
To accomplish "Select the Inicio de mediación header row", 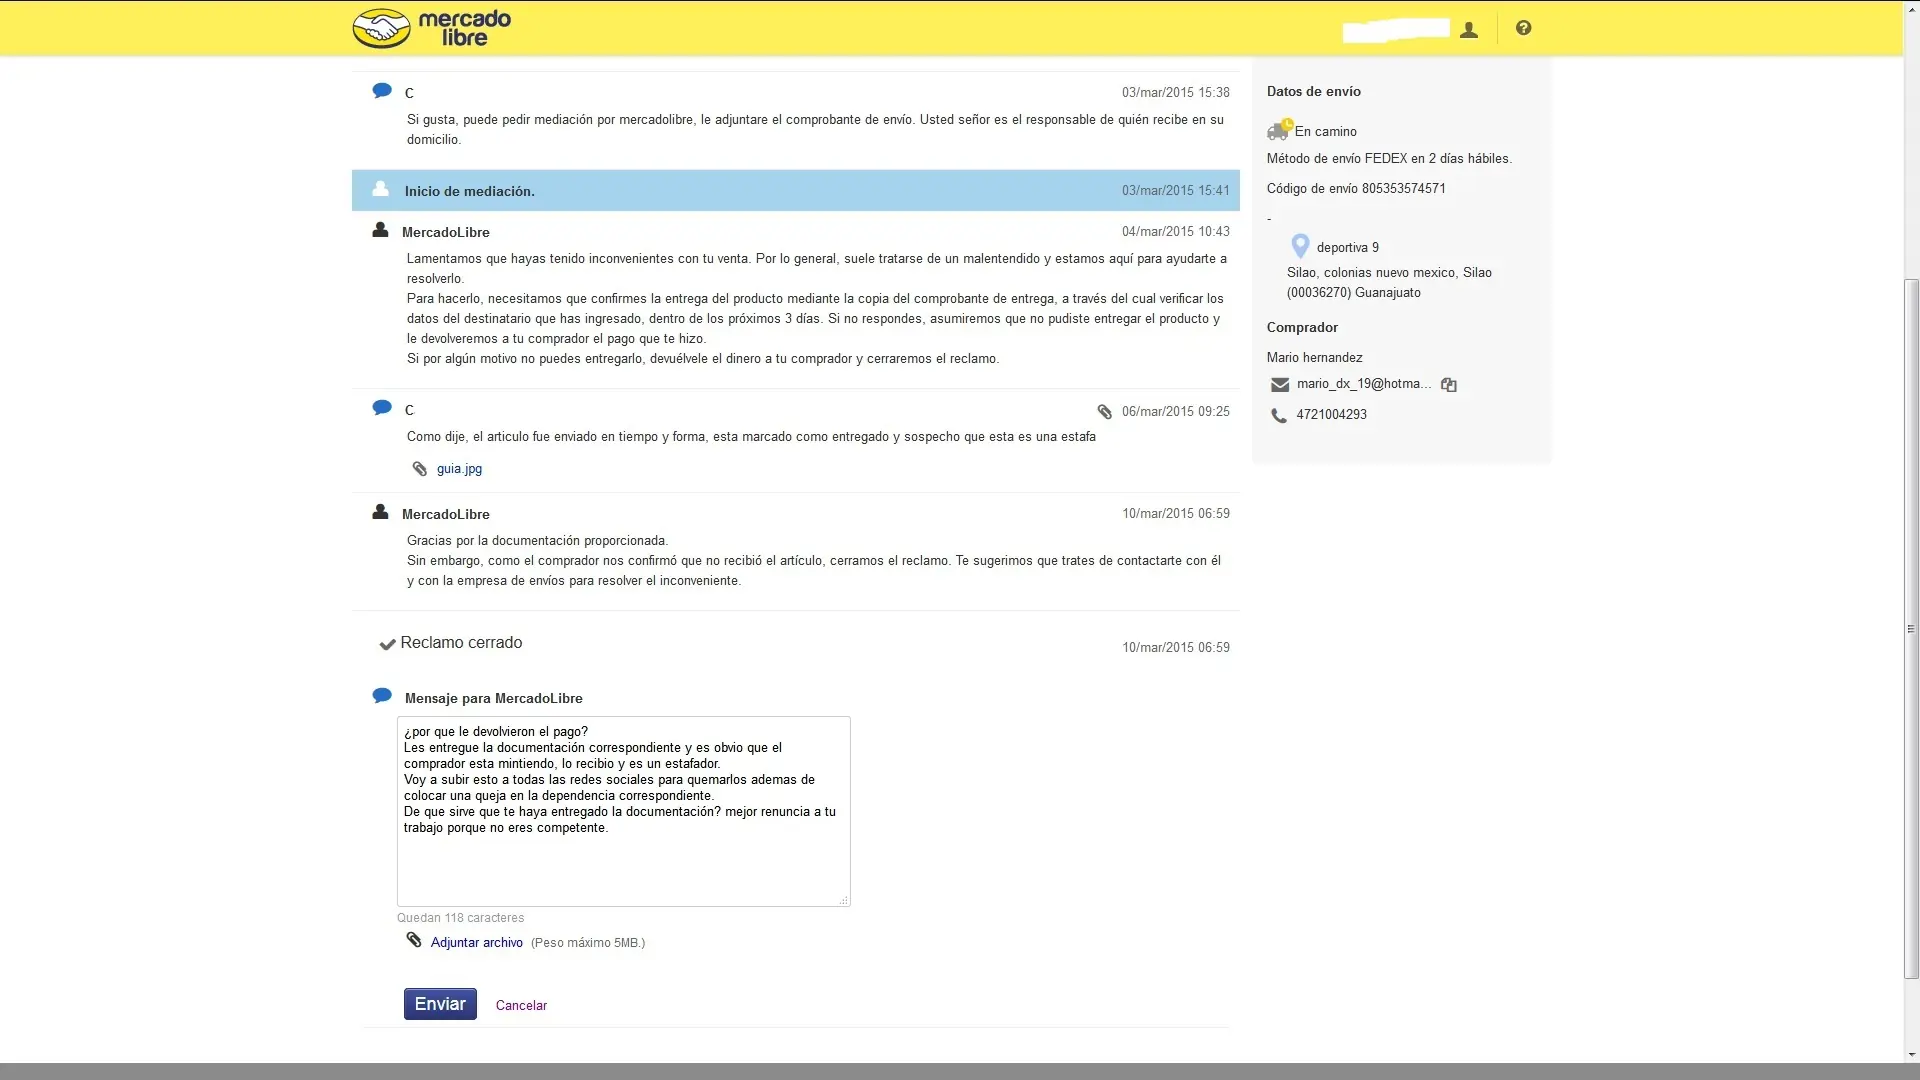I will tap(795, 190).
